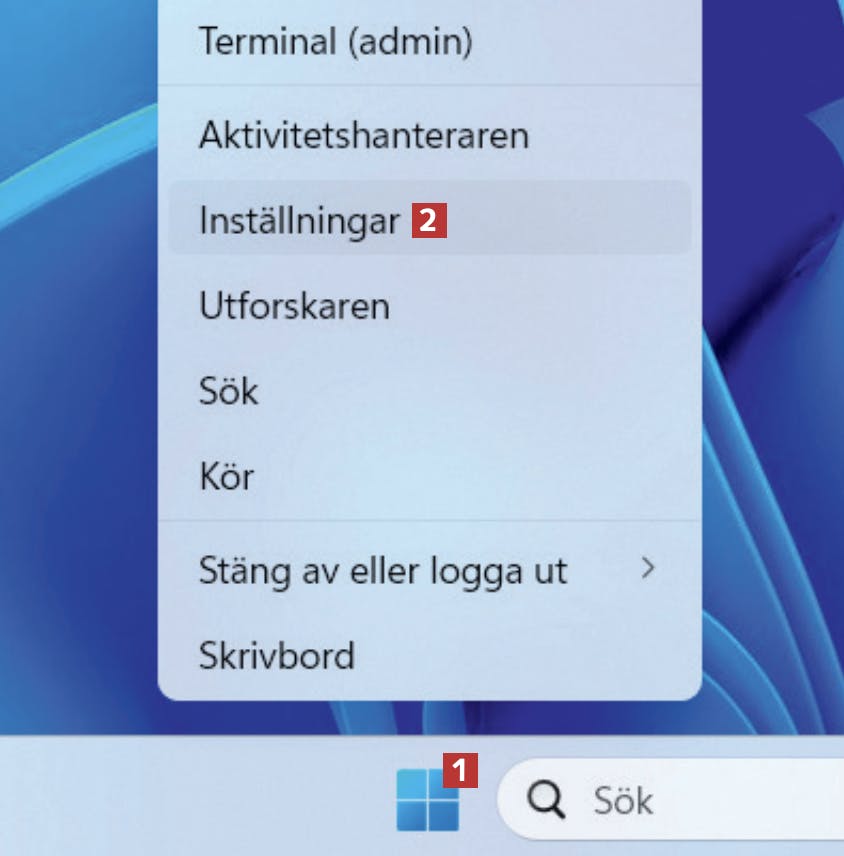Click the Sök placeholder text in the taskbar

pyautogui.click(x=623, y=800)
